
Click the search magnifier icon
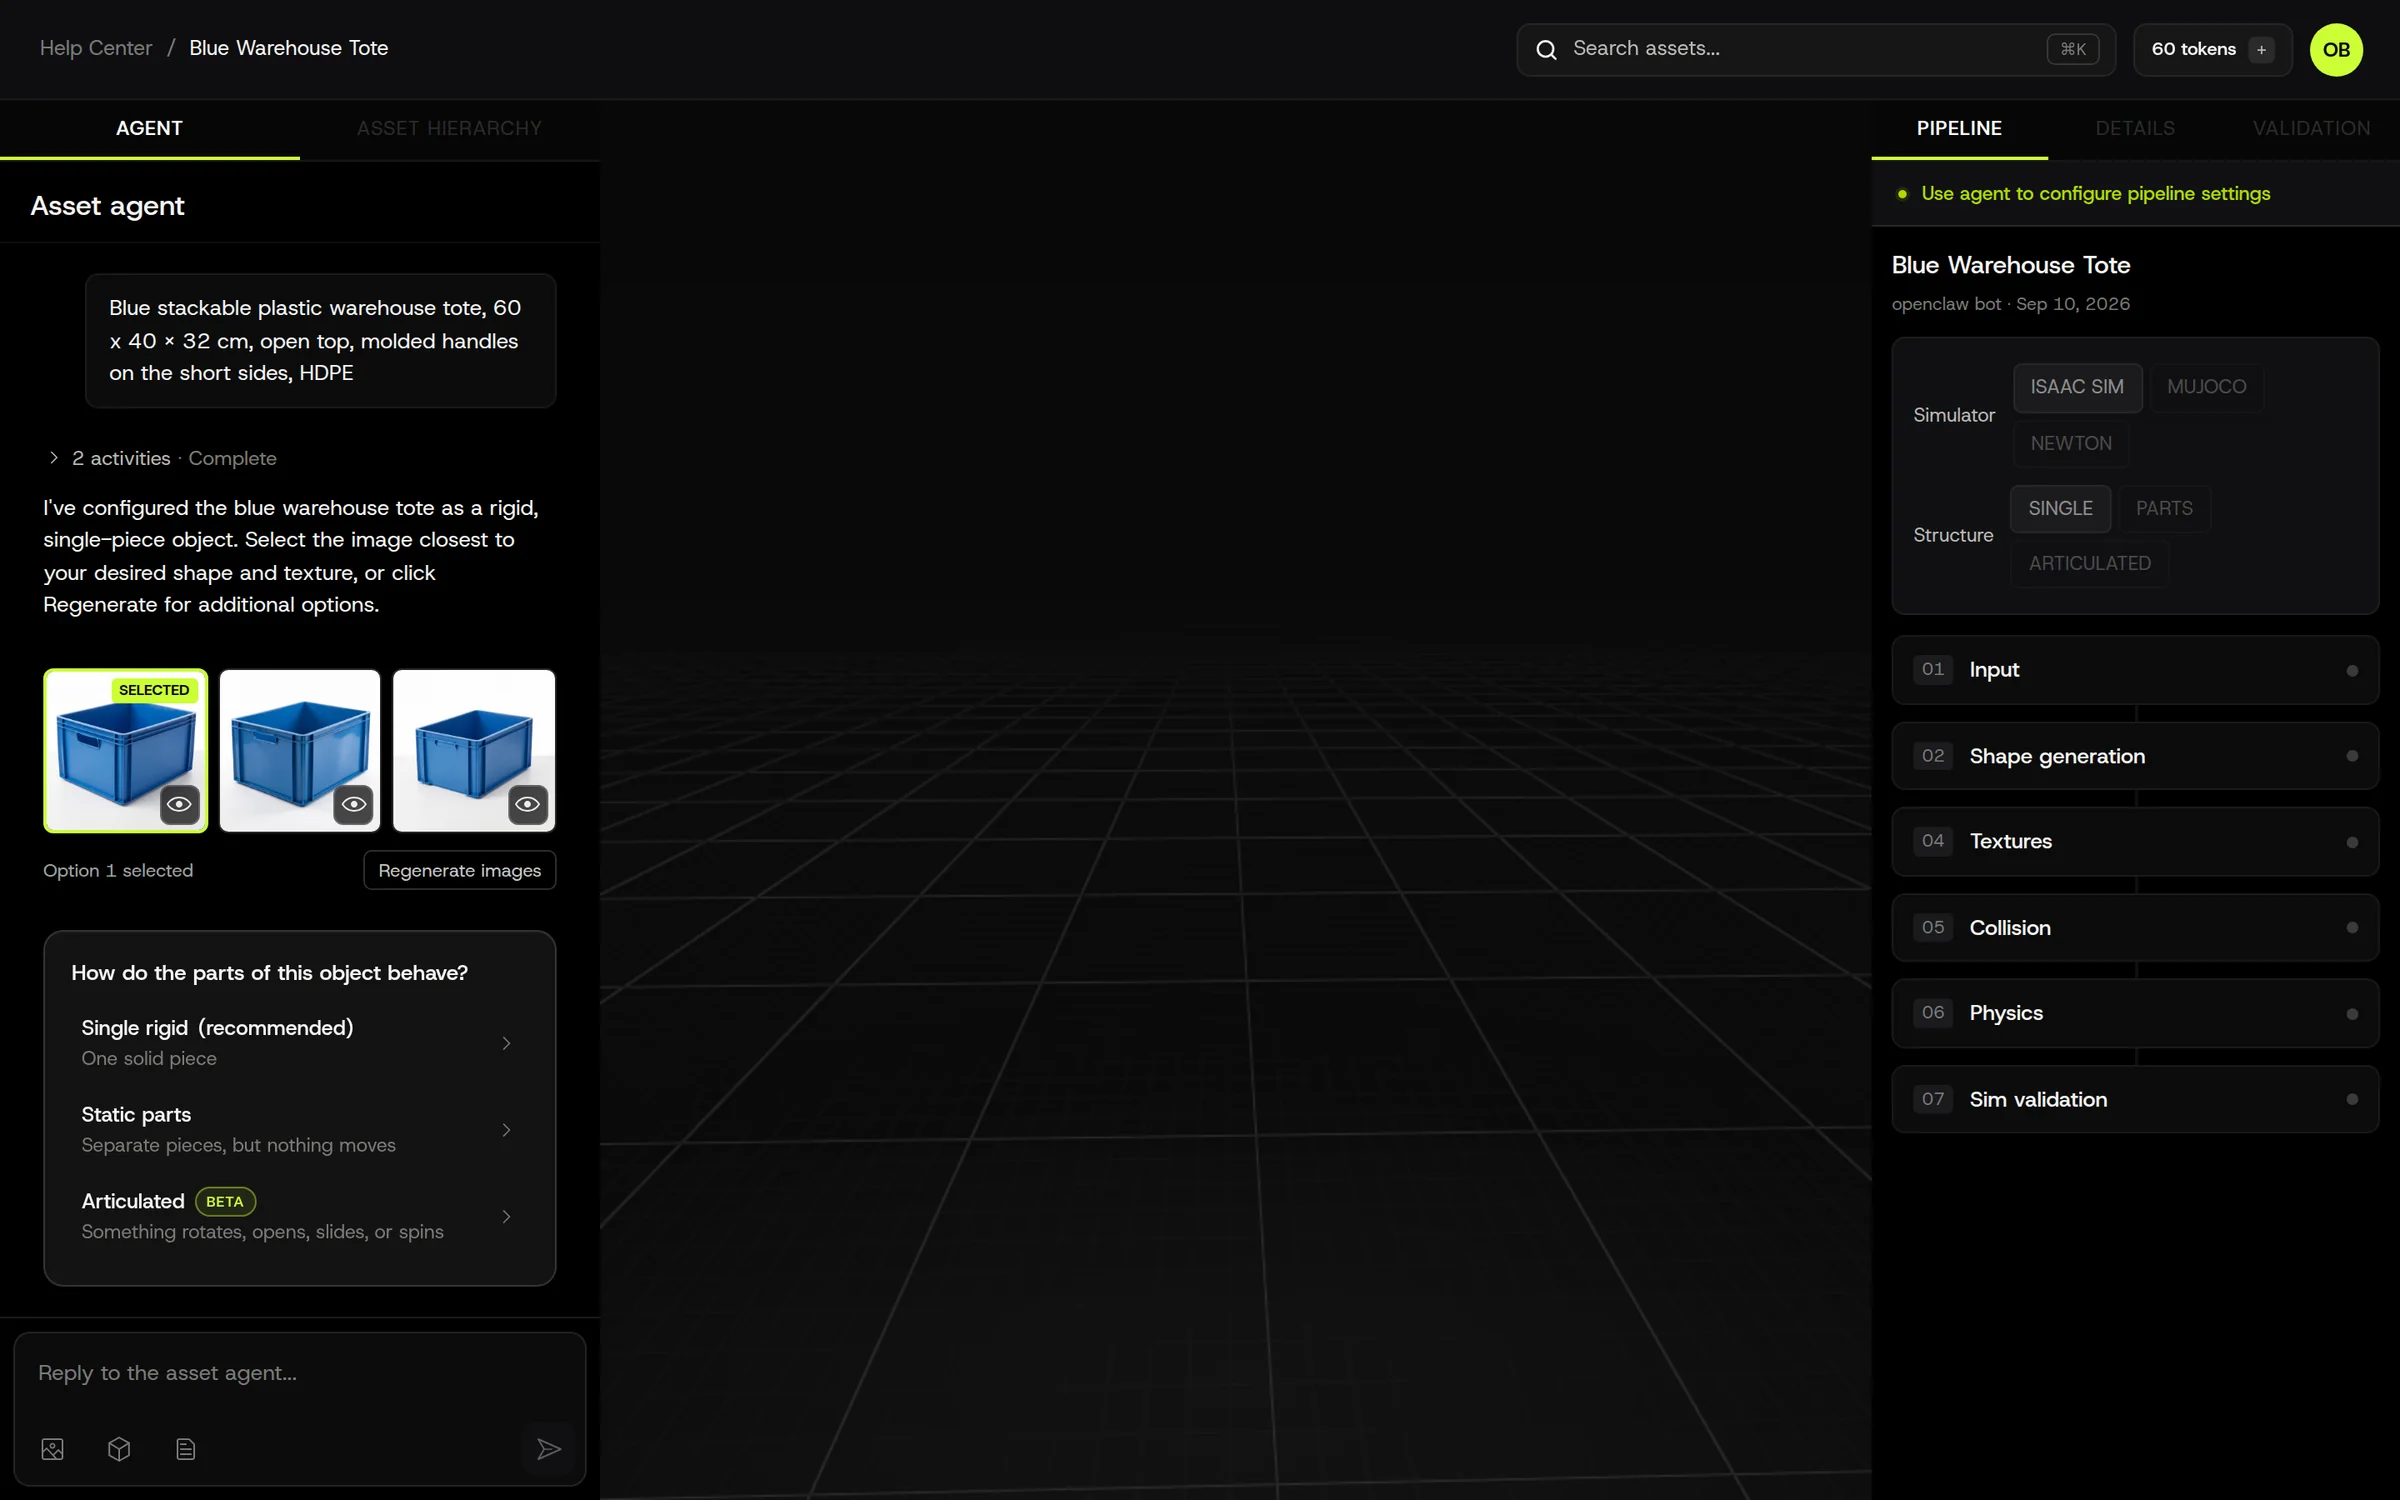1546,49
